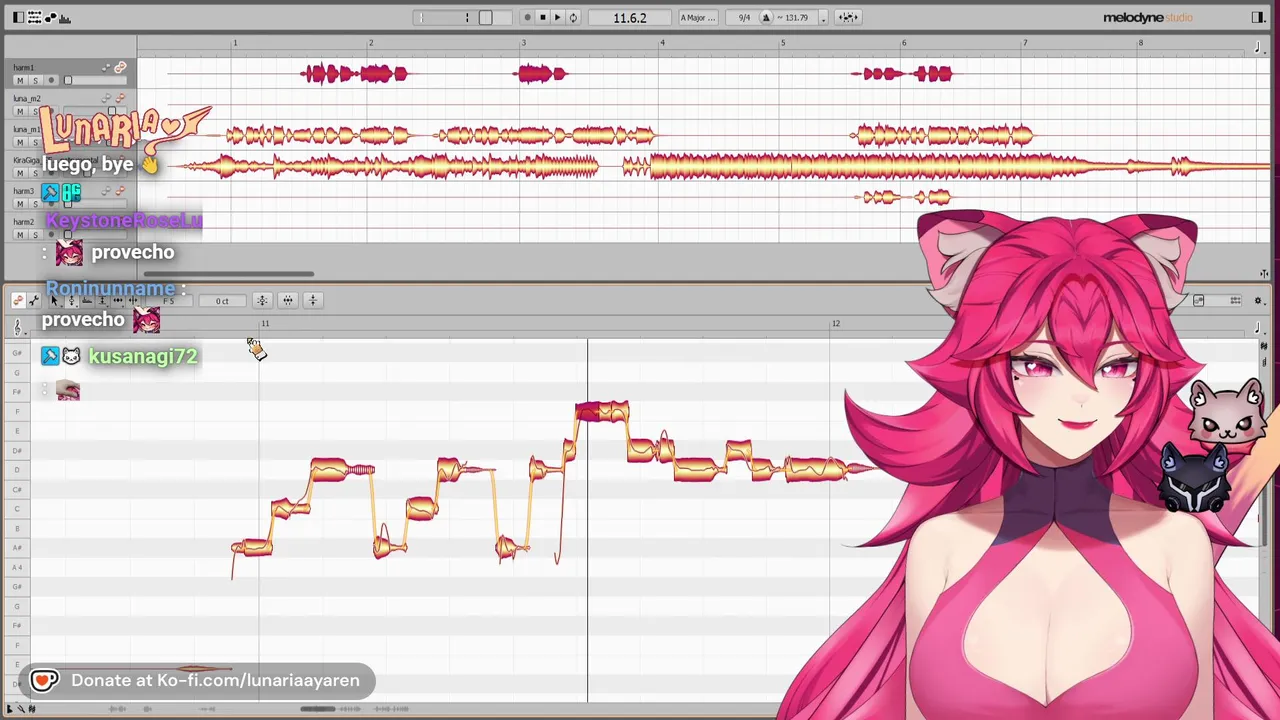Click the cents field showing 0 ct
Image resolution: width=1280 pixels, height=720 pixels.
tap(222, 301)
